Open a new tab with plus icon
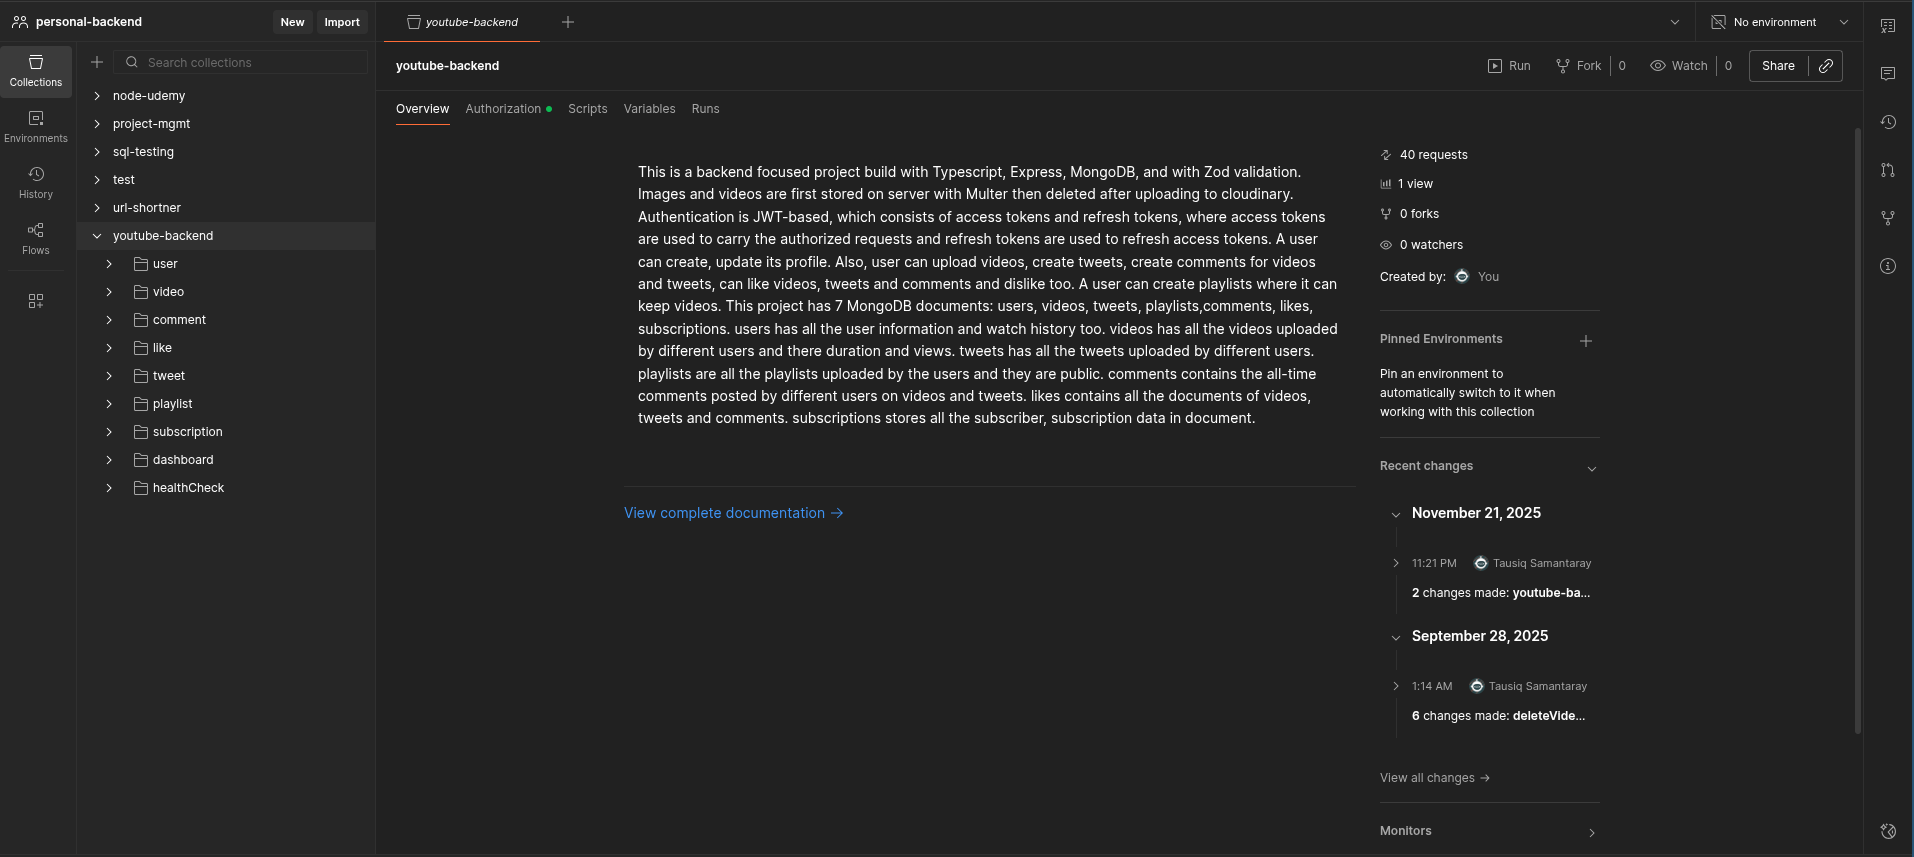The width and height of the screenshot is (1914, 857). click(x=568, y=22)
